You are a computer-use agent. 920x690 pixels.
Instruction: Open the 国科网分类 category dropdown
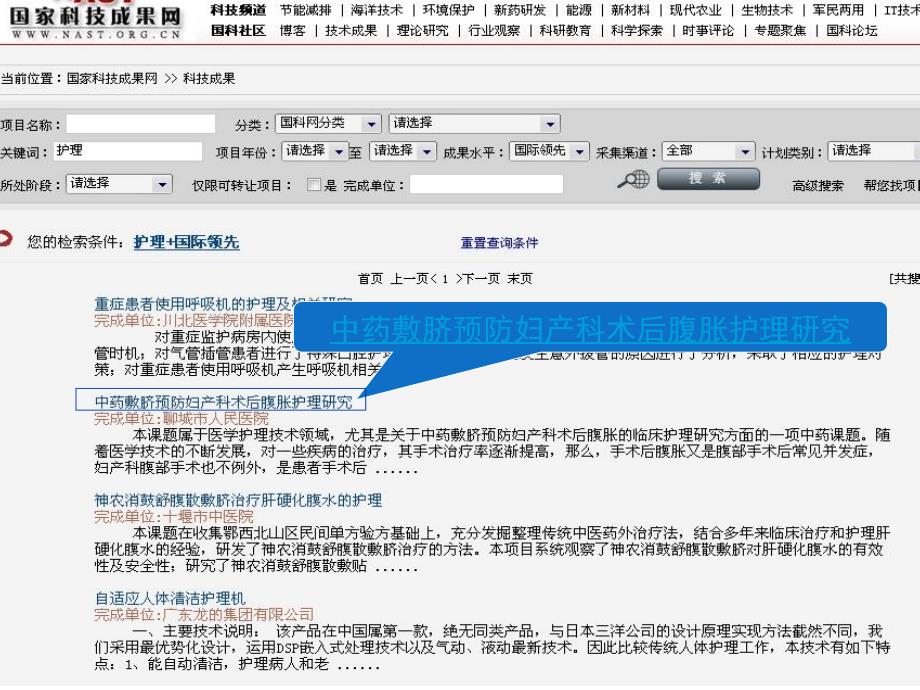coord(328,123)
